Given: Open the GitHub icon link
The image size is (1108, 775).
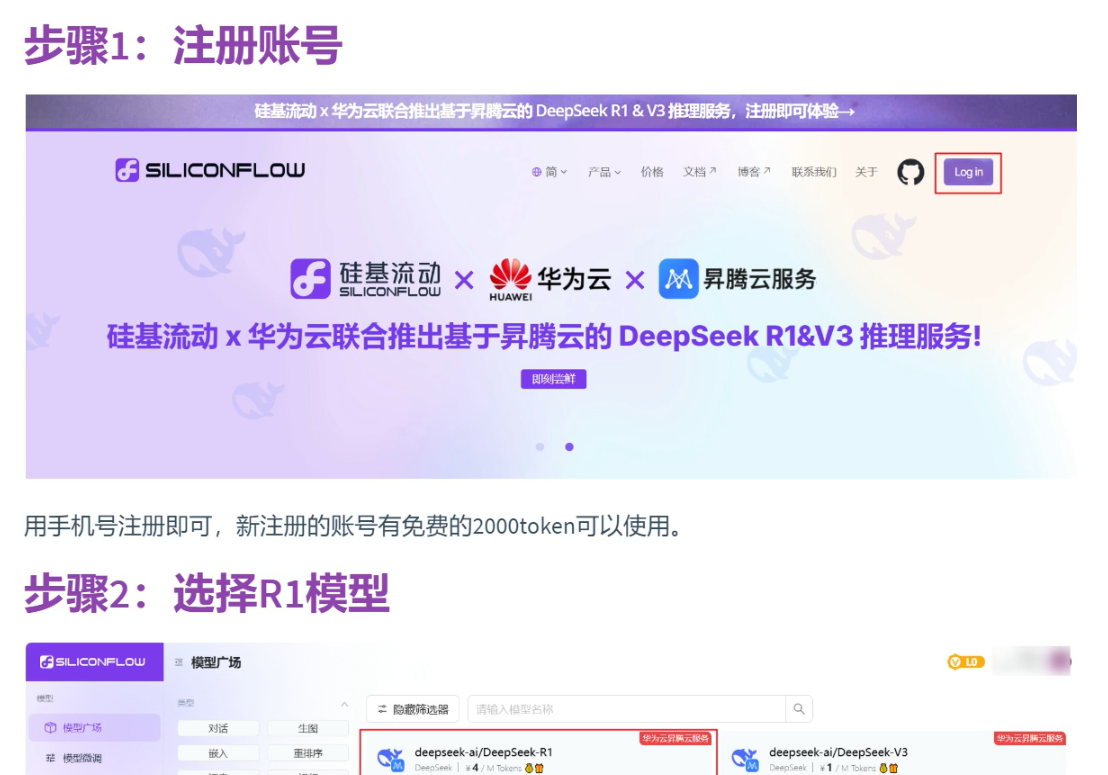Looking at the screenshot, I should 910,172.
